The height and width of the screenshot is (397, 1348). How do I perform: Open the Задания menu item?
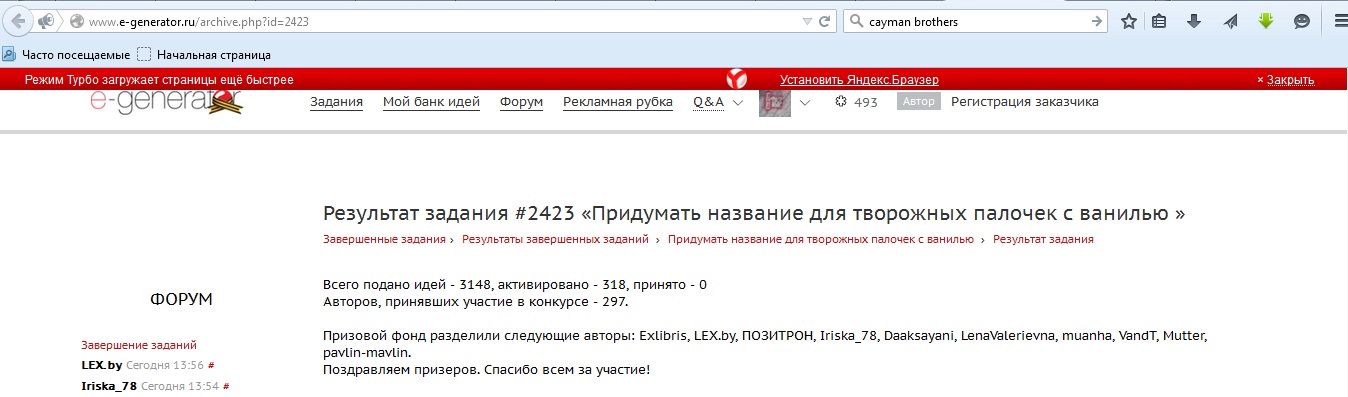[336, 102]
